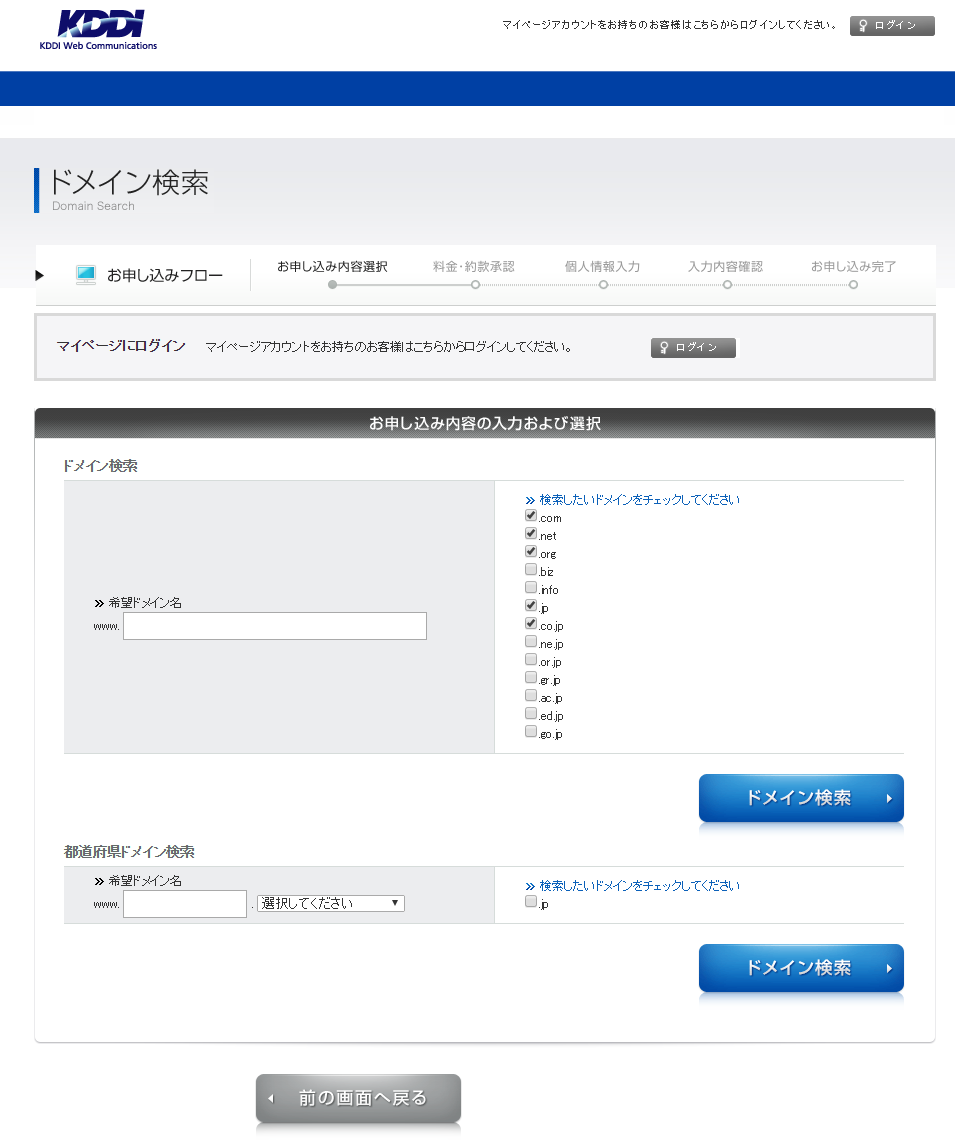The height and width of the screenshot is (1142, 955).
Task: Click the black triangle arrow left of お申し込みフロー
Action: click(40, 275)
